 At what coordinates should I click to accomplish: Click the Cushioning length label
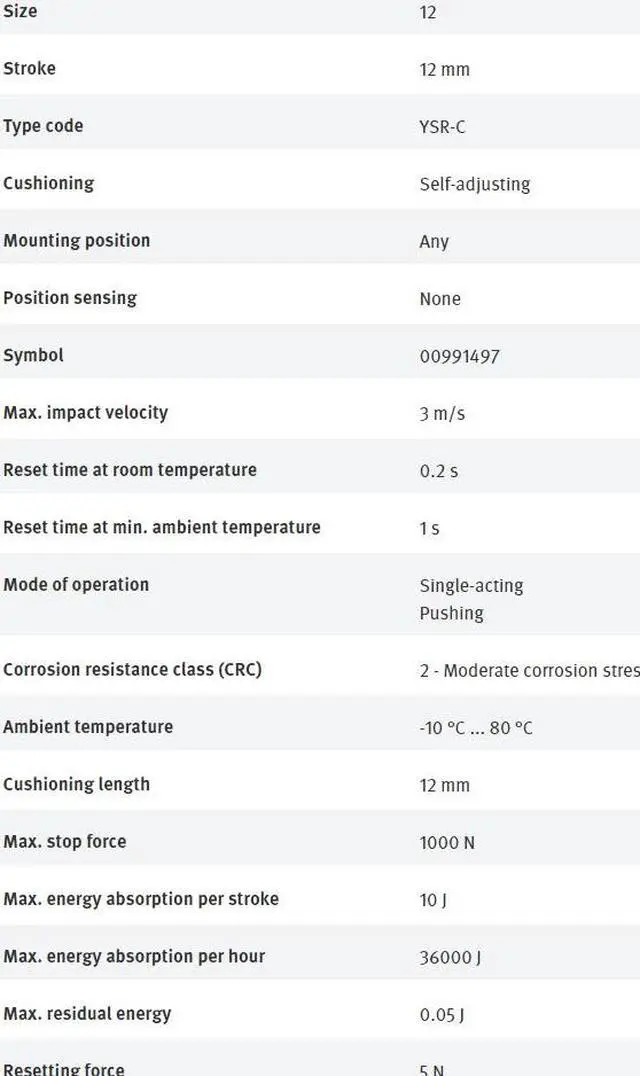[76, 784]
